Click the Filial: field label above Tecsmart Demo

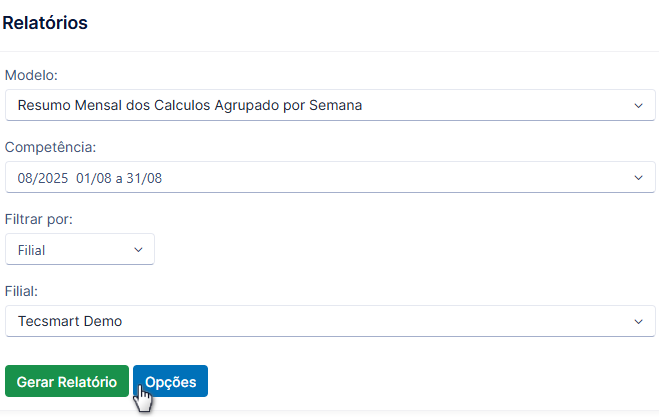(x=21, y=291)
